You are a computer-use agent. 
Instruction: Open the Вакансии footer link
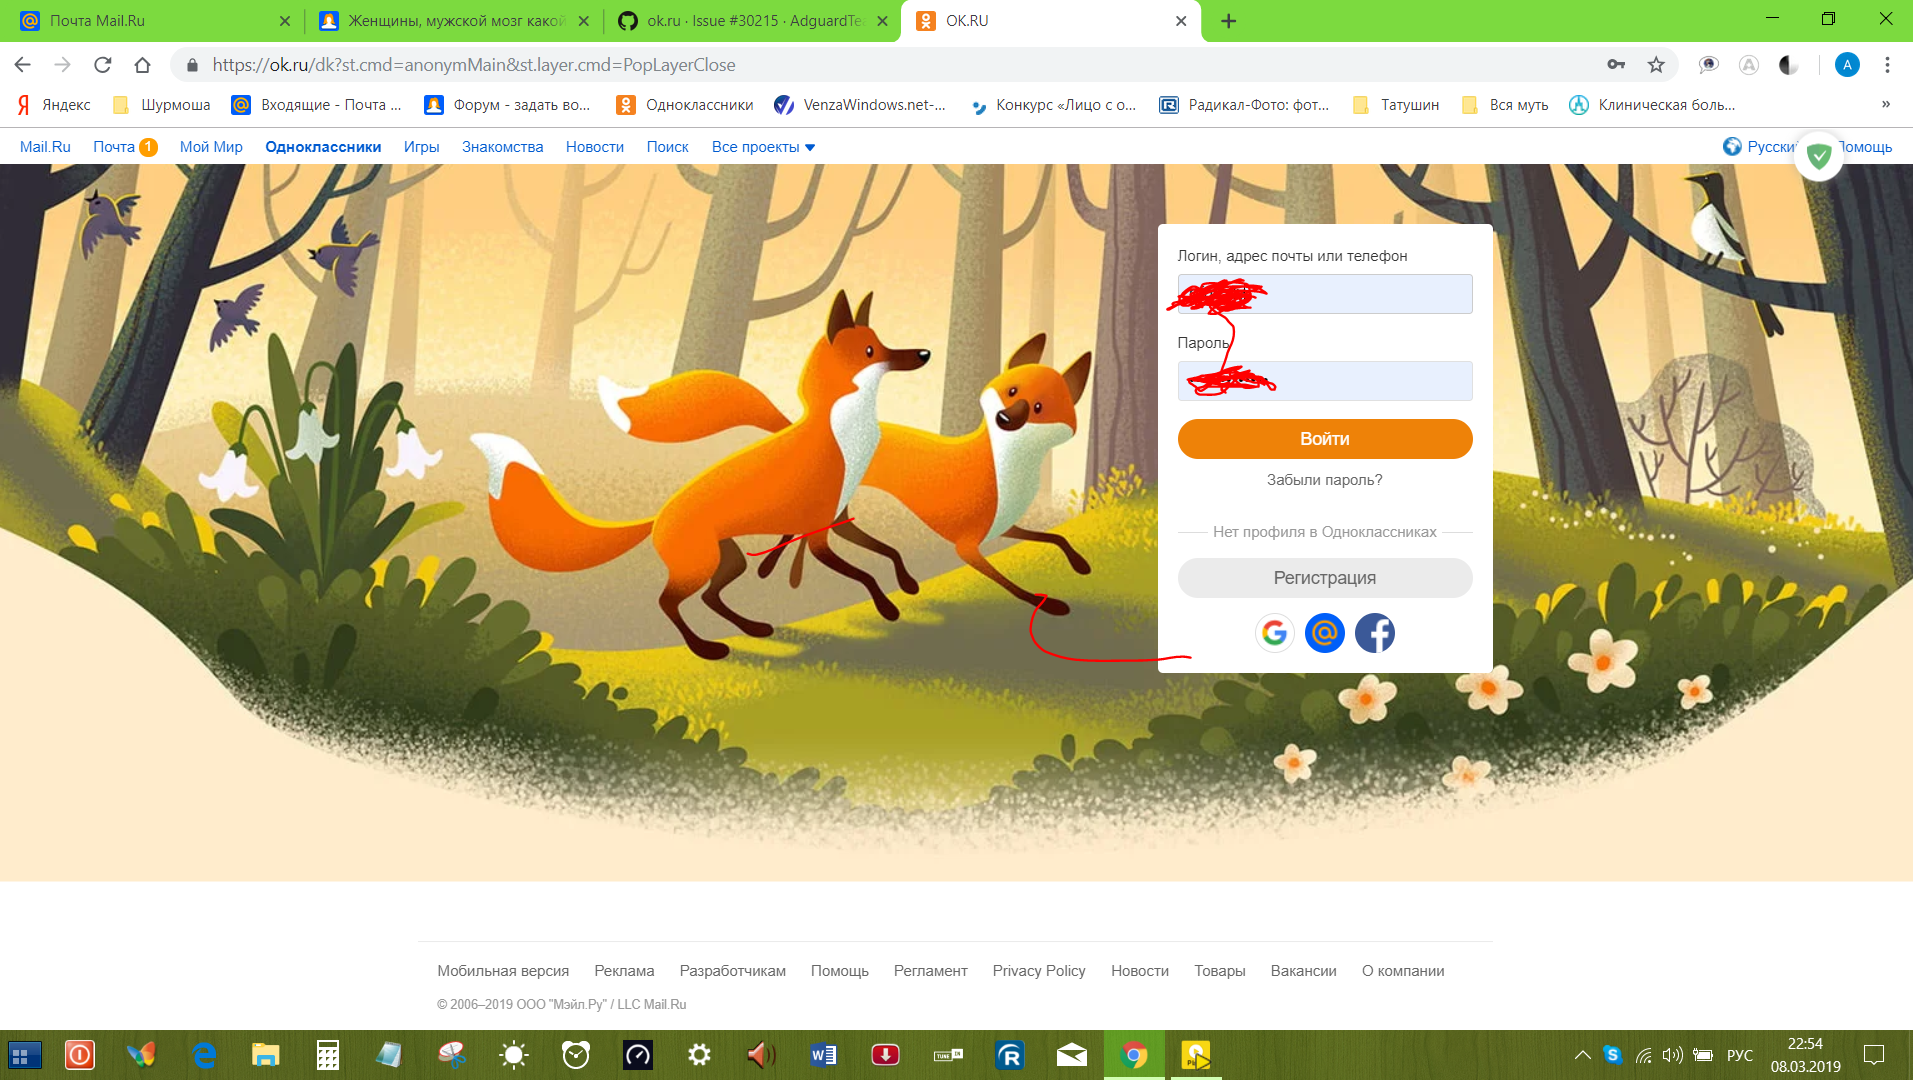tap(1303, 971)
